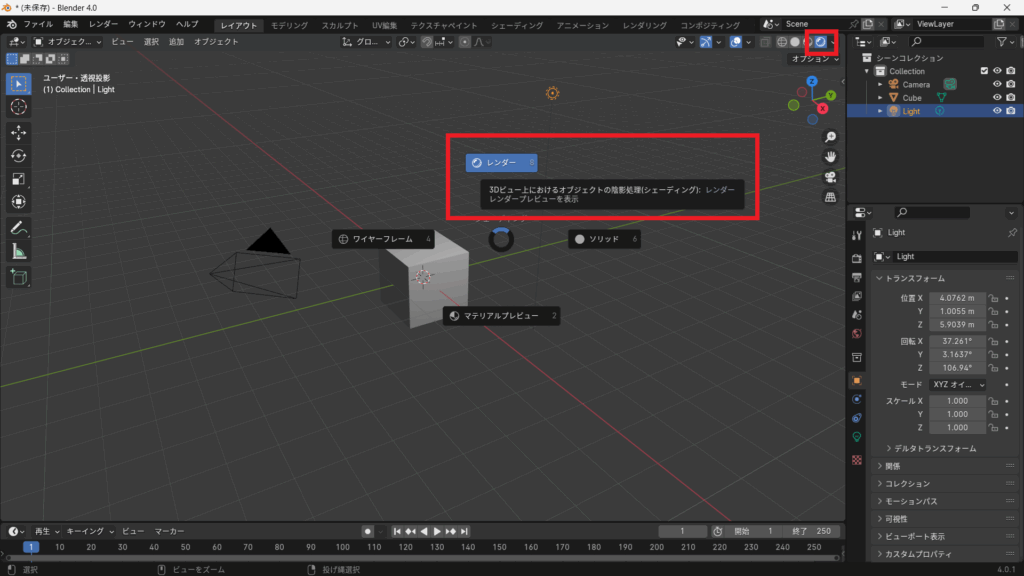1024x576 pixels.
Task: Disable Cube in renders camera icon
Action: tap(1011, 97)
